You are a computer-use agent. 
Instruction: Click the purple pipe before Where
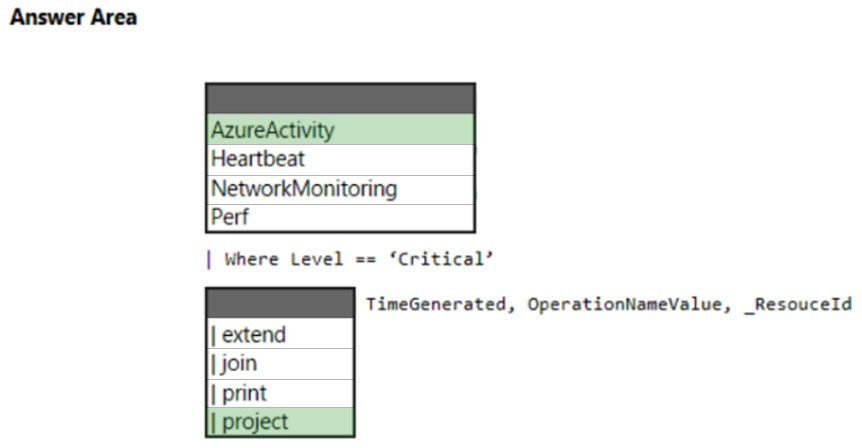[209, 259]
